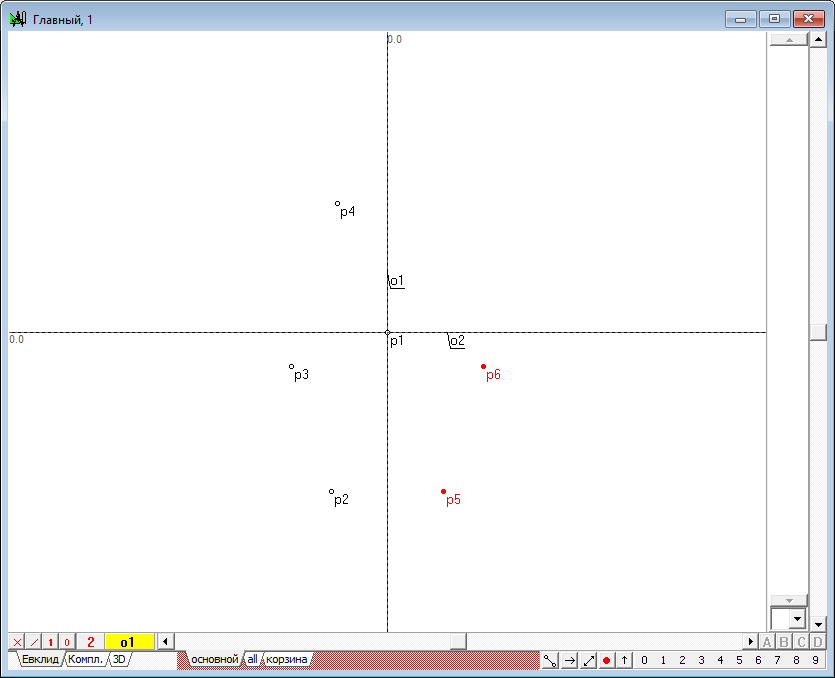Switch to the Компл. tab
This screenshot has height=678, width=835.
(x=85, y=659)
